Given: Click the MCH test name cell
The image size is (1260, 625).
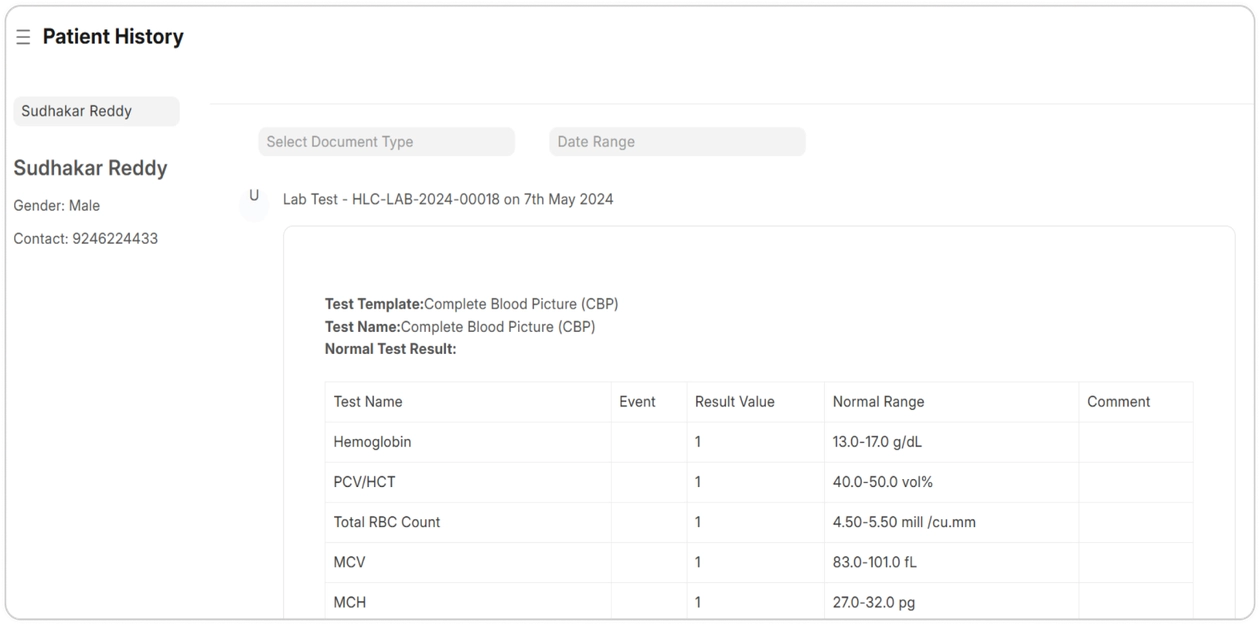Looking at the screenshot, I should pyautogui.click(x=350, y=602).
